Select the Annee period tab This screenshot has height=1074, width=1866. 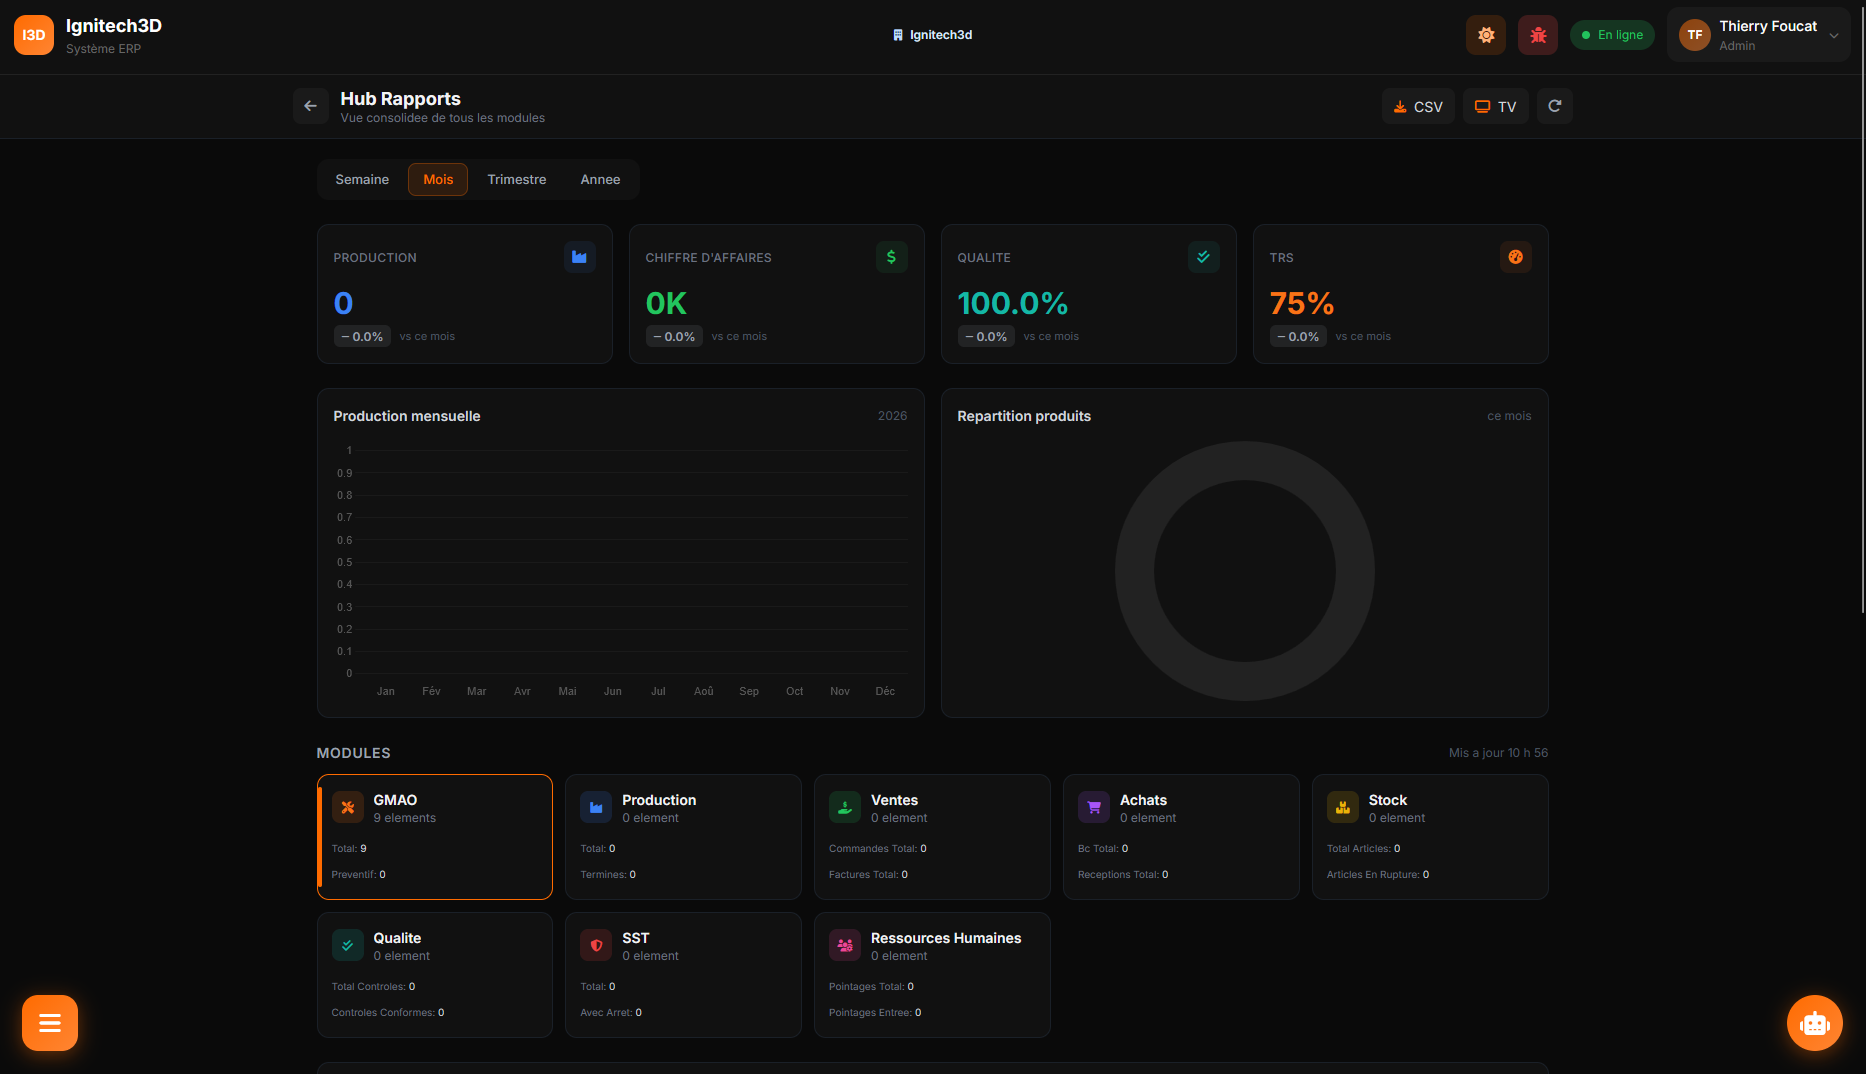(x=600, y=180)
